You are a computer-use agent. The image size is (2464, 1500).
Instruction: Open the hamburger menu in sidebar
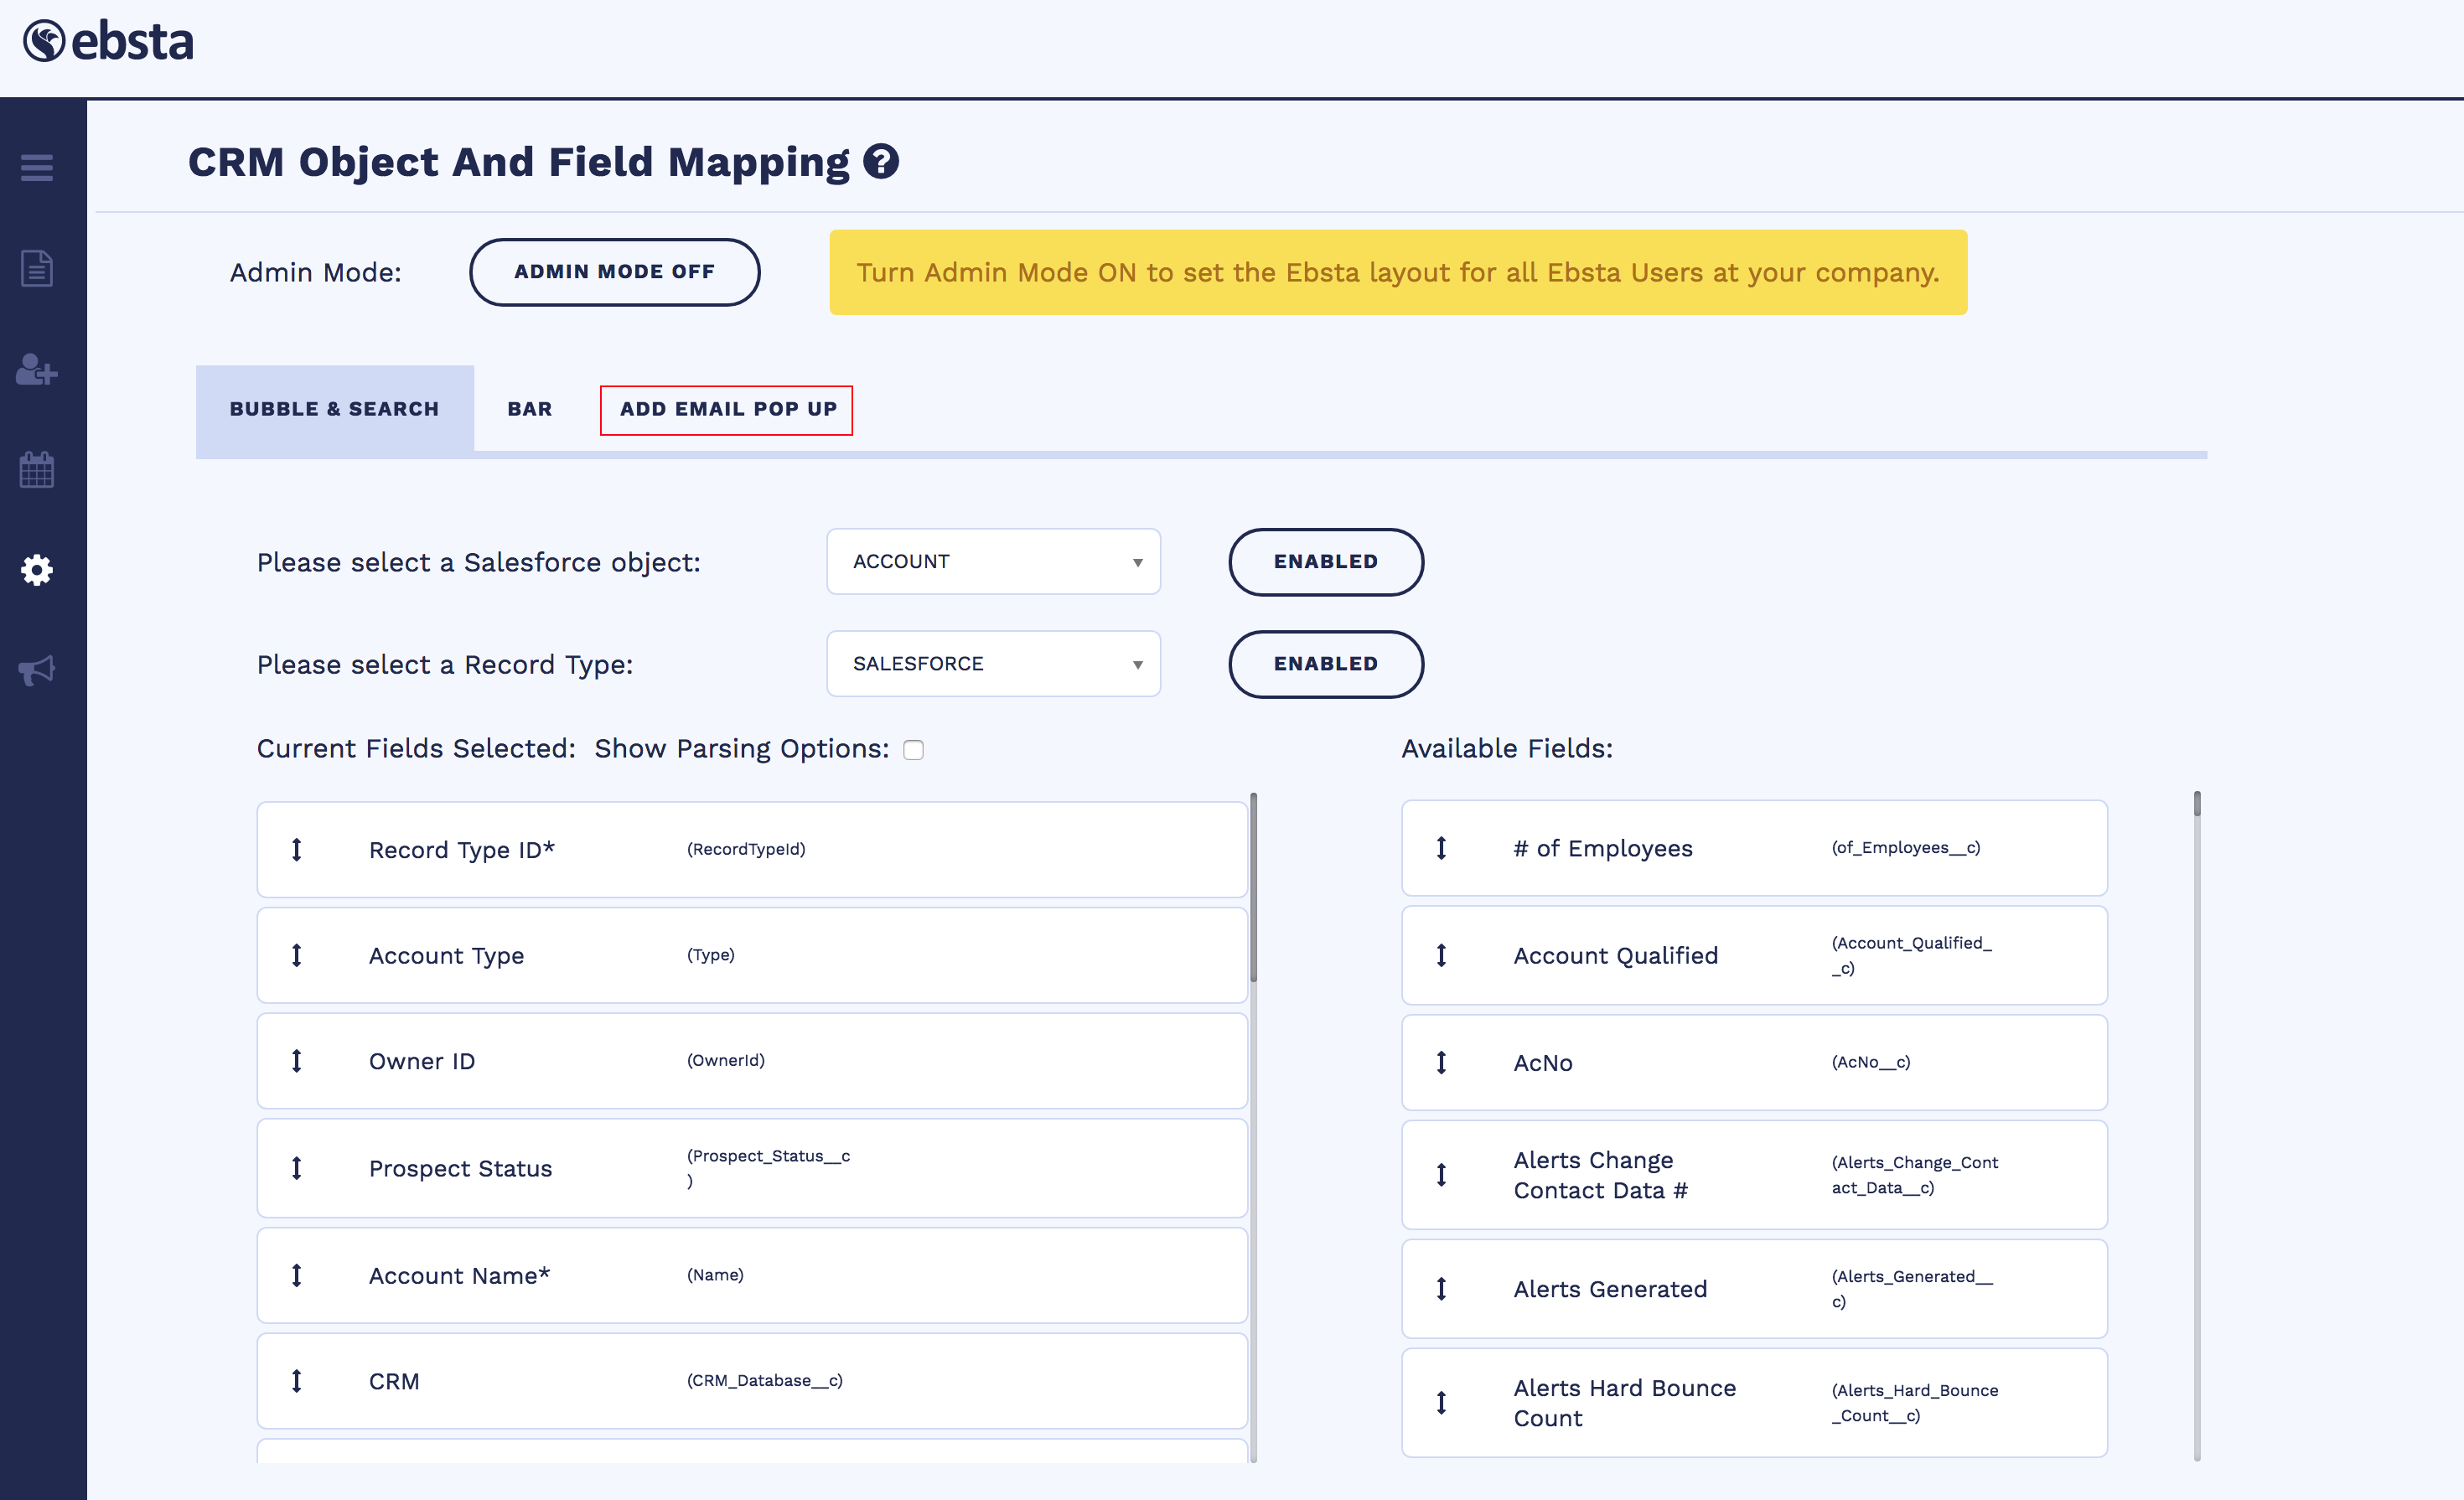pos(37,167)
